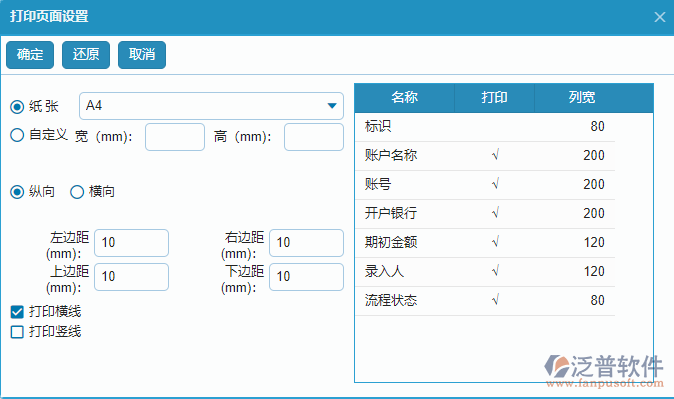Choose 纵向 portrait orientation
The image size is (674, 399).
point(17,192)
